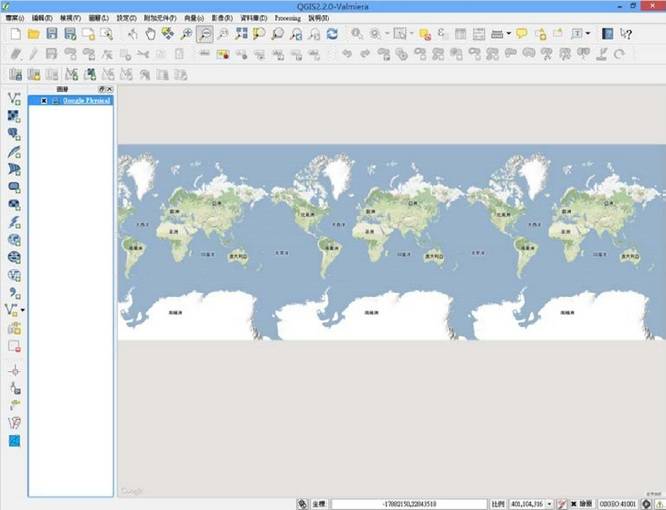Open New Vector Layer dropdown arrow in sidebar
This screenshot has height=510, width=666.
23,310
